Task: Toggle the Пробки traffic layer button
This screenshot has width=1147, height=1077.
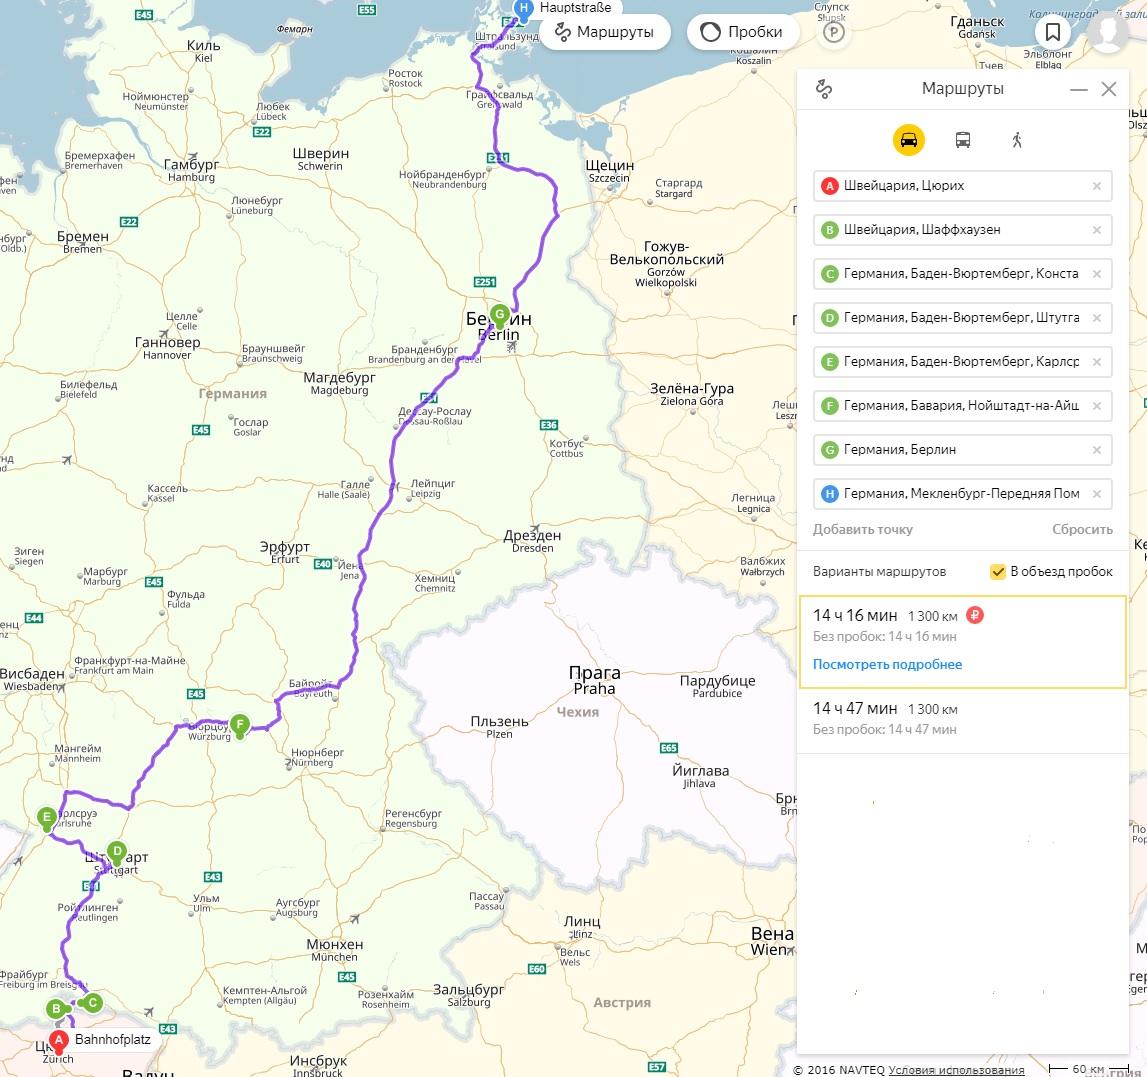Action: pyautogui.click(x=742, y=32)
